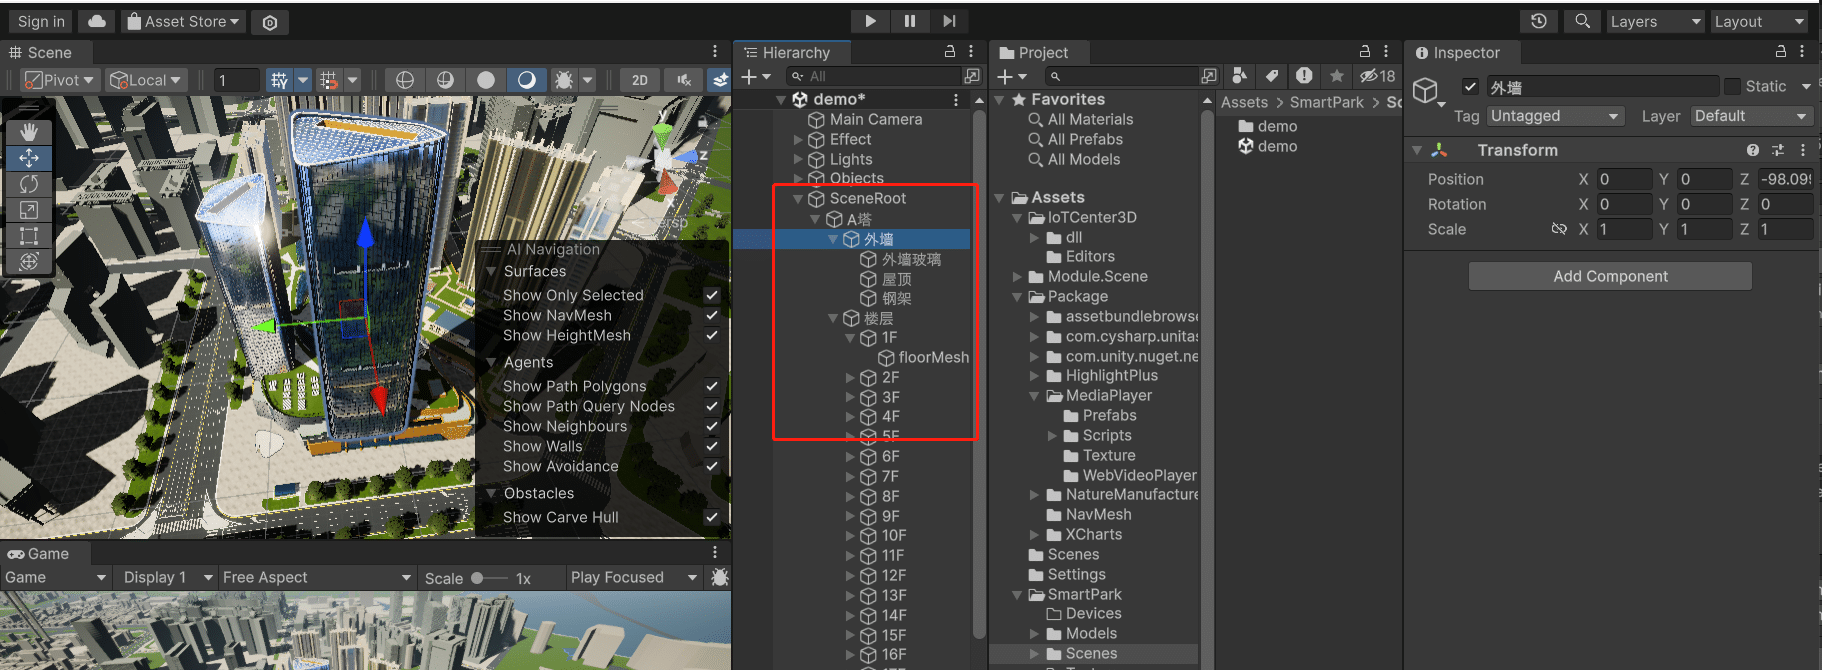Select the Hand view tool
Viewport: 1822px width, 670px height.
(x=29, y=131)
